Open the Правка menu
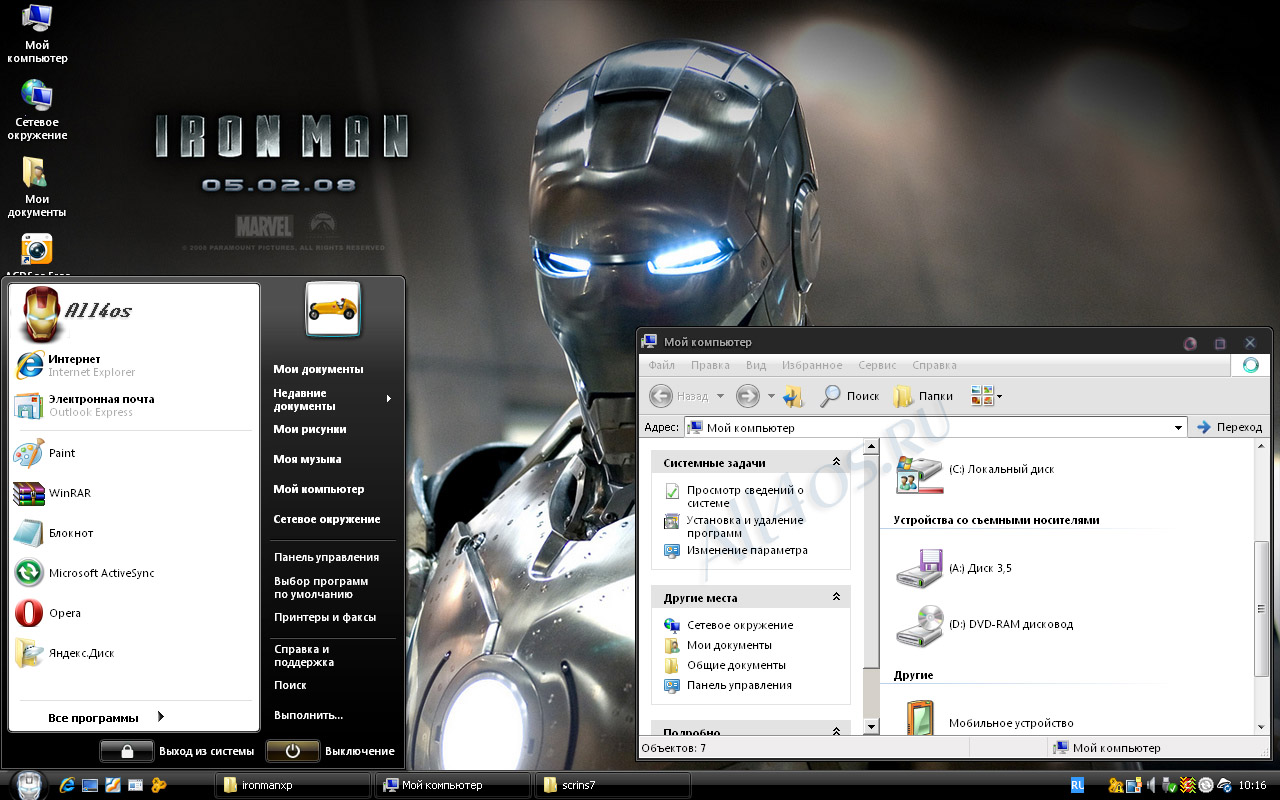This screenshot has height=800, width=1280. coord(710,365)
